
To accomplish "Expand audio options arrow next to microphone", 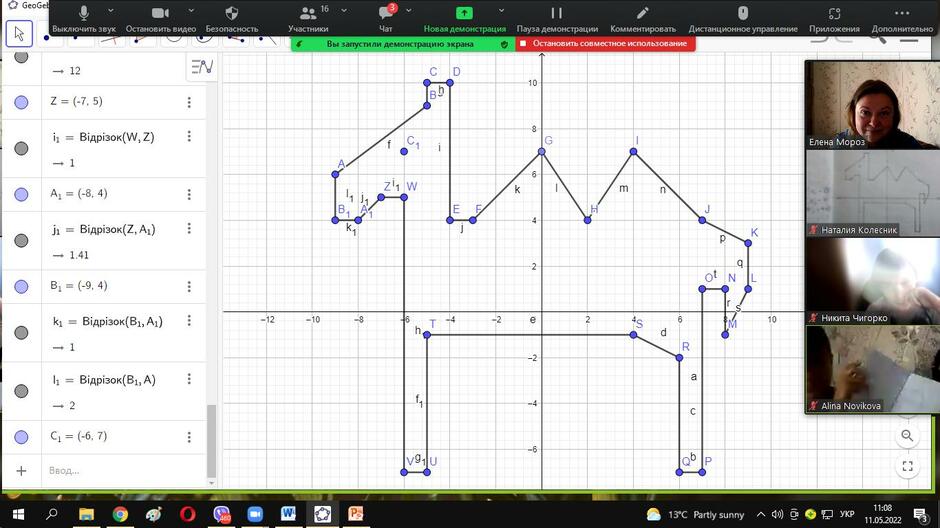I will 111,11.
